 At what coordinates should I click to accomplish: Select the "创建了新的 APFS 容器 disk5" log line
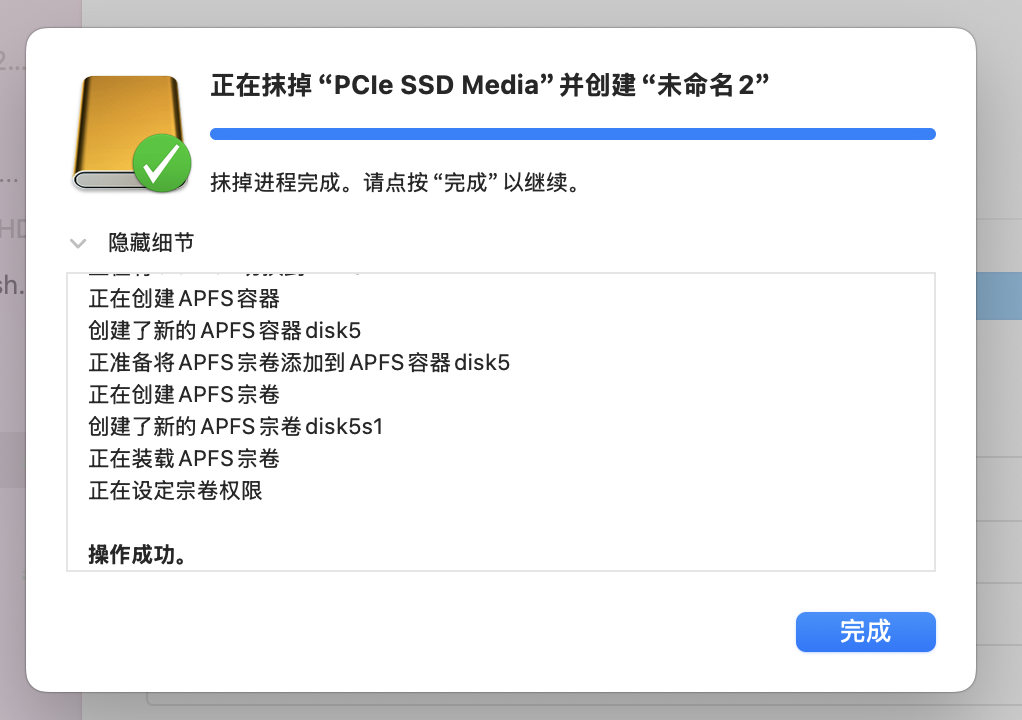click(x=225, y=331)
